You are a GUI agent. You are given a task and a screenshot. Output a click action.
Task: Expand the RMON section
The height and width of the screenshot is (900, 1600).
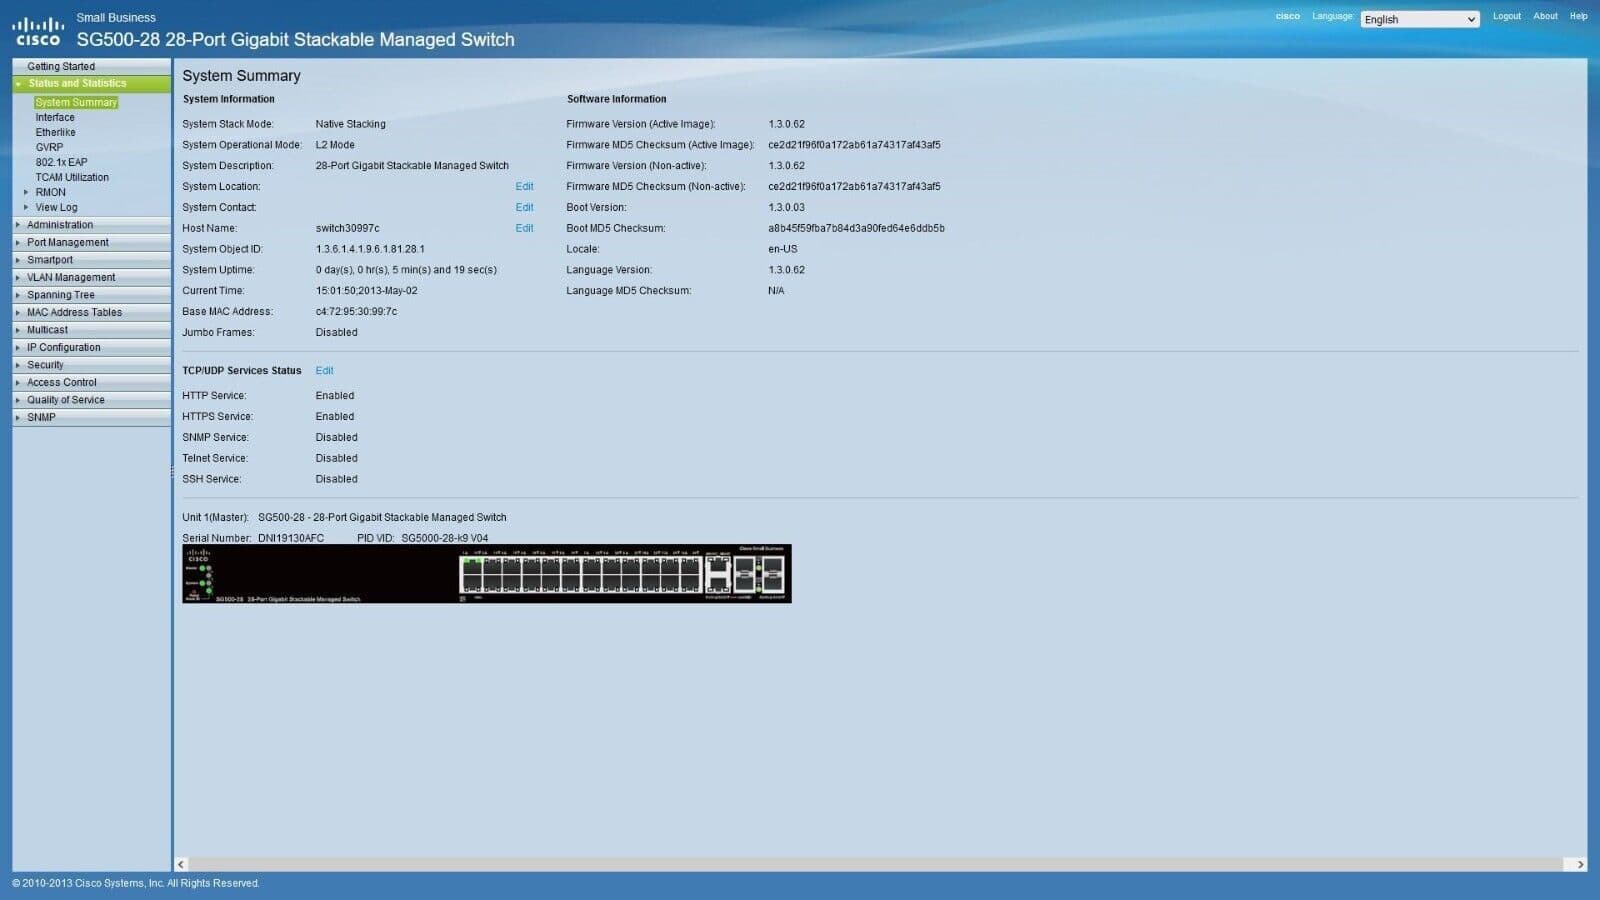pyautogui.click(x=49, y=192)
